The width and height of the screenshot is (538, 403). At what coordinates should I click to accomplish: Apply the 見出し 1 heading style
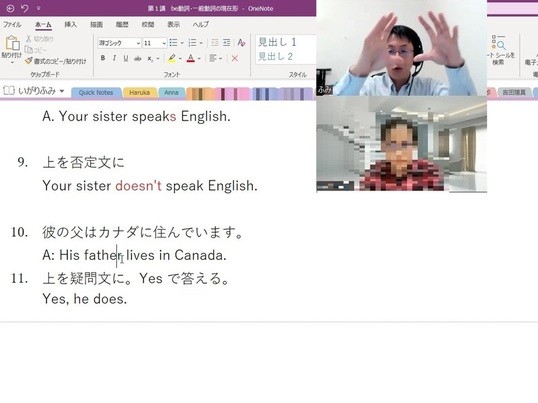[277, 42]
